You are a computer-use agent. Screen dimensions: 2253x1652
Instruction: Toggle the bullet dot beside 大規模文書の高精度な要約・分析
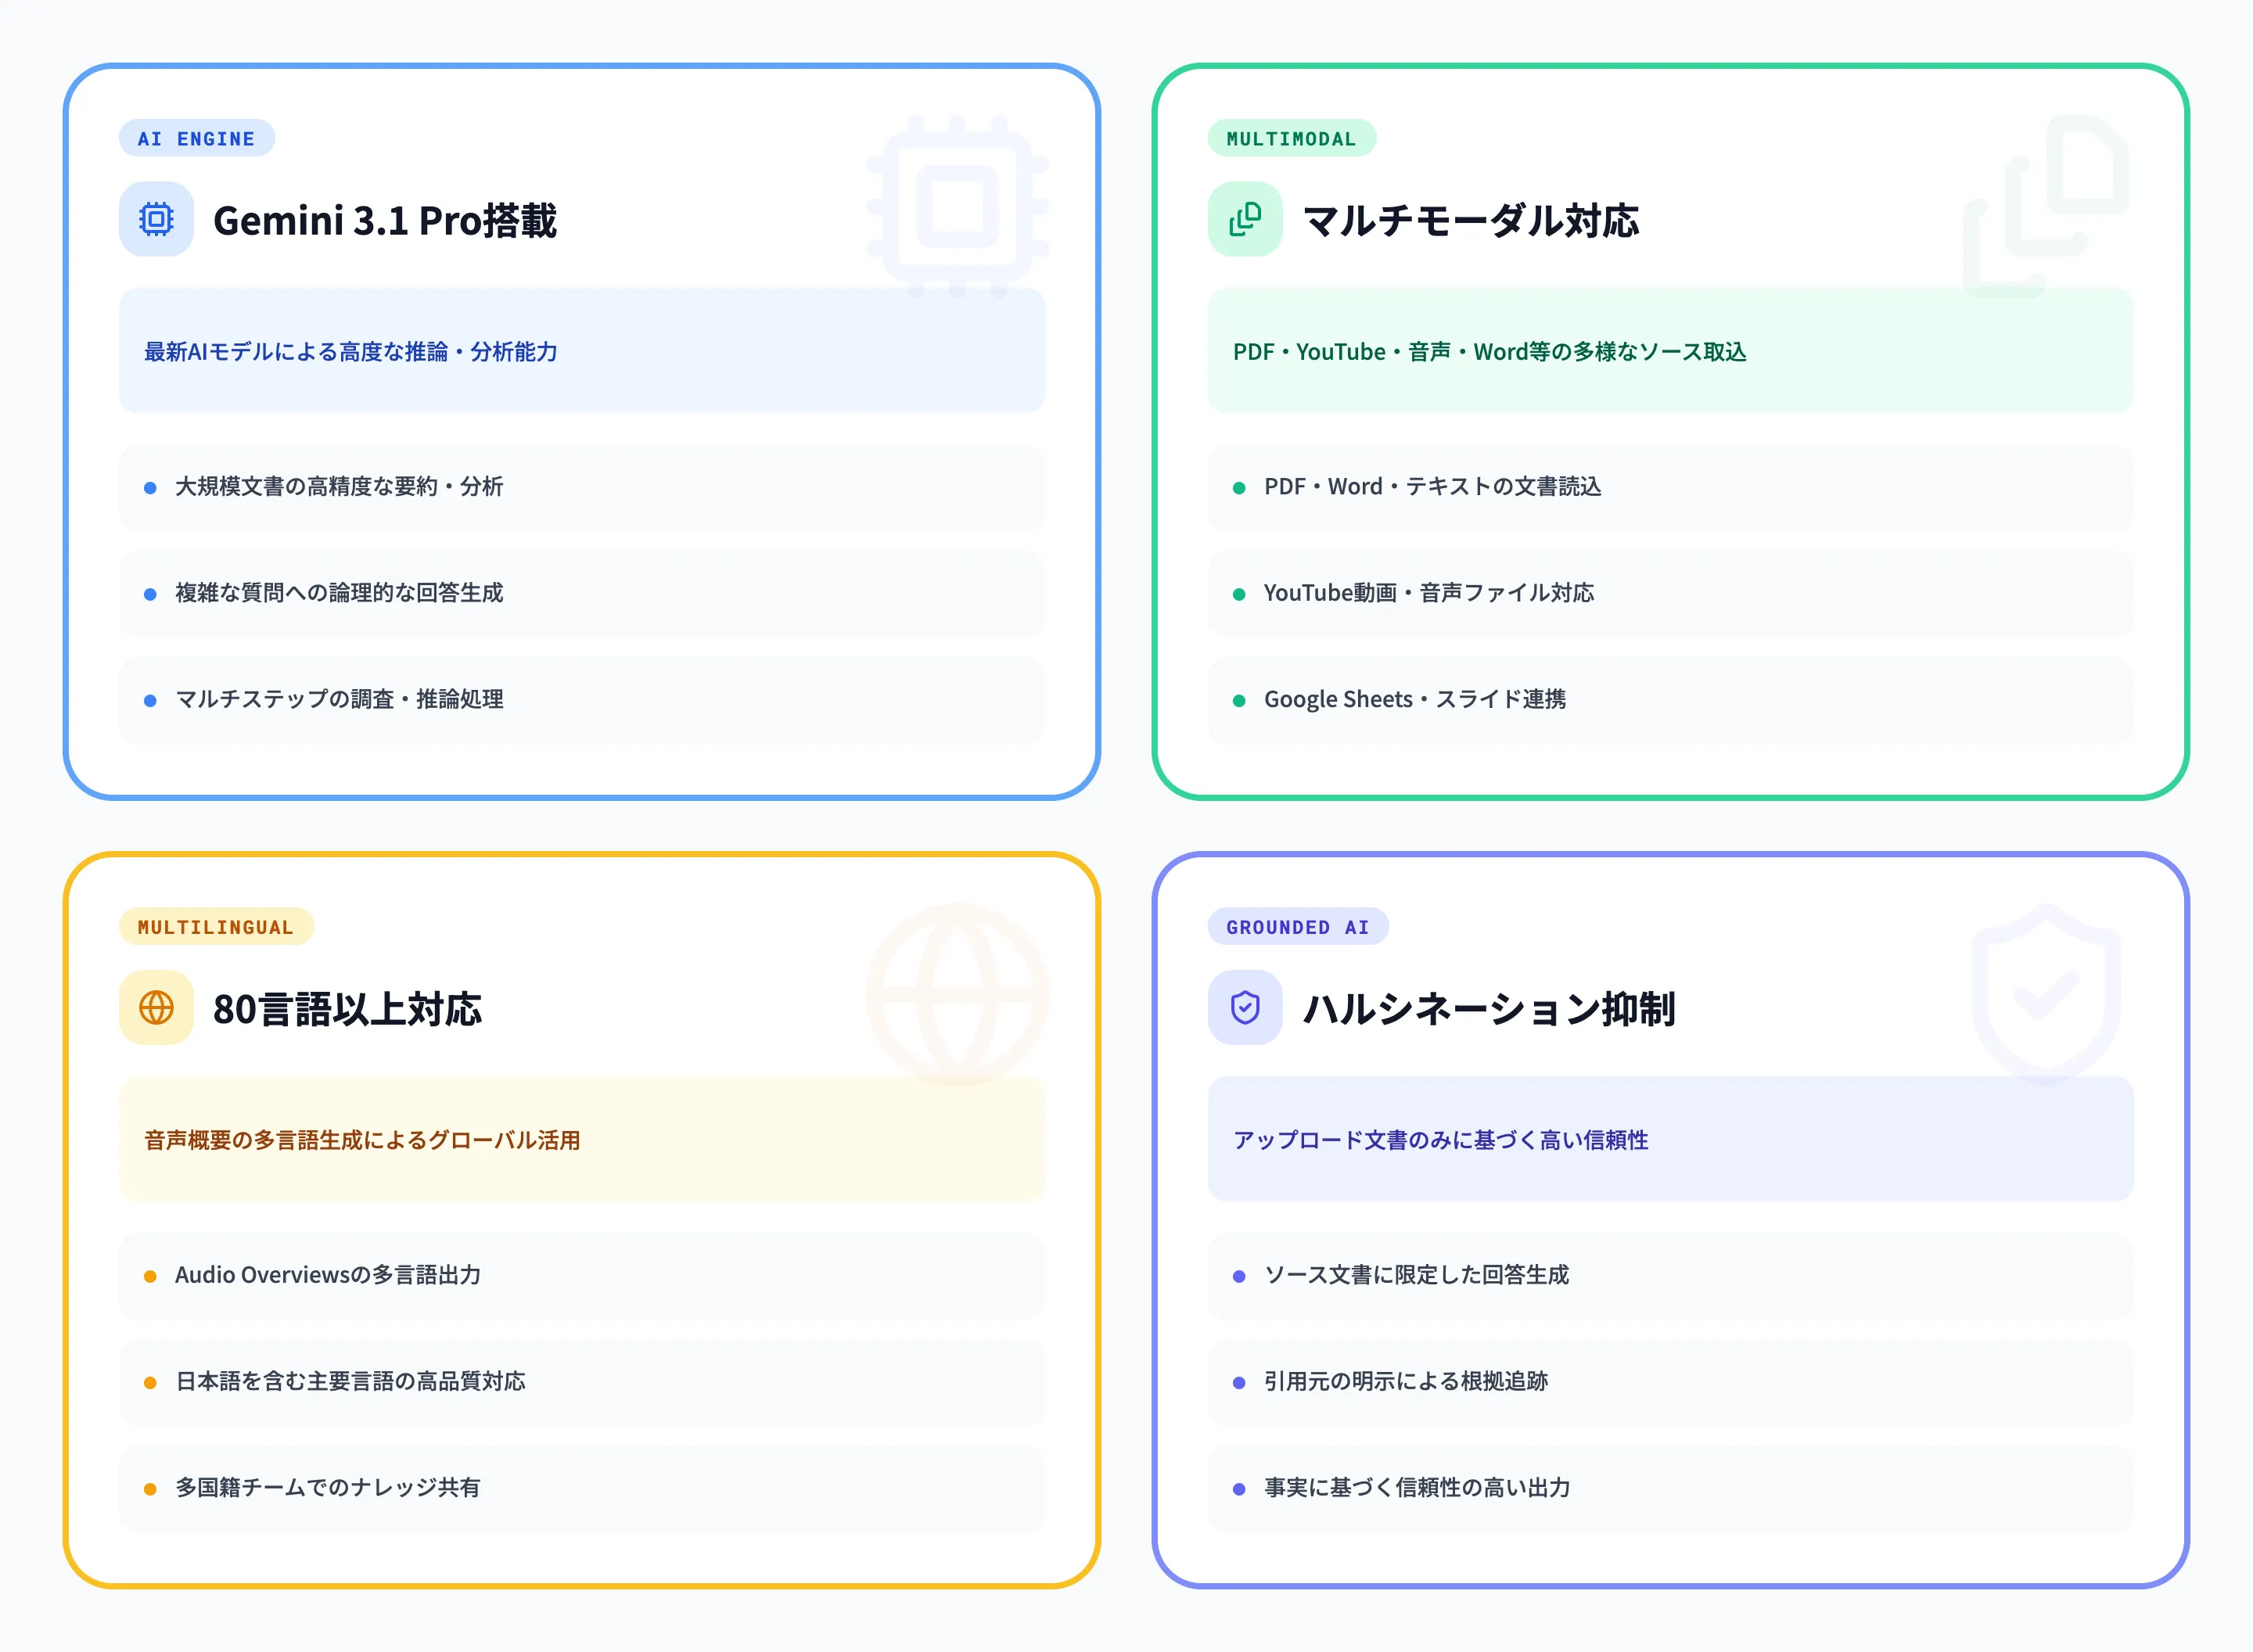point(150,488)
